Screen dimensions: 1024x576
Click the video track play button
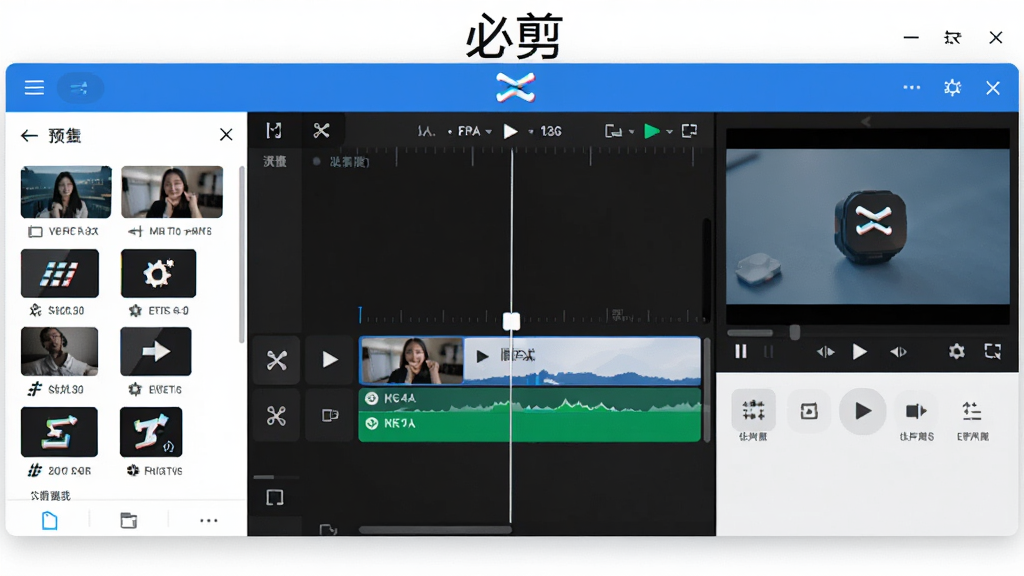tap(330, 360)
